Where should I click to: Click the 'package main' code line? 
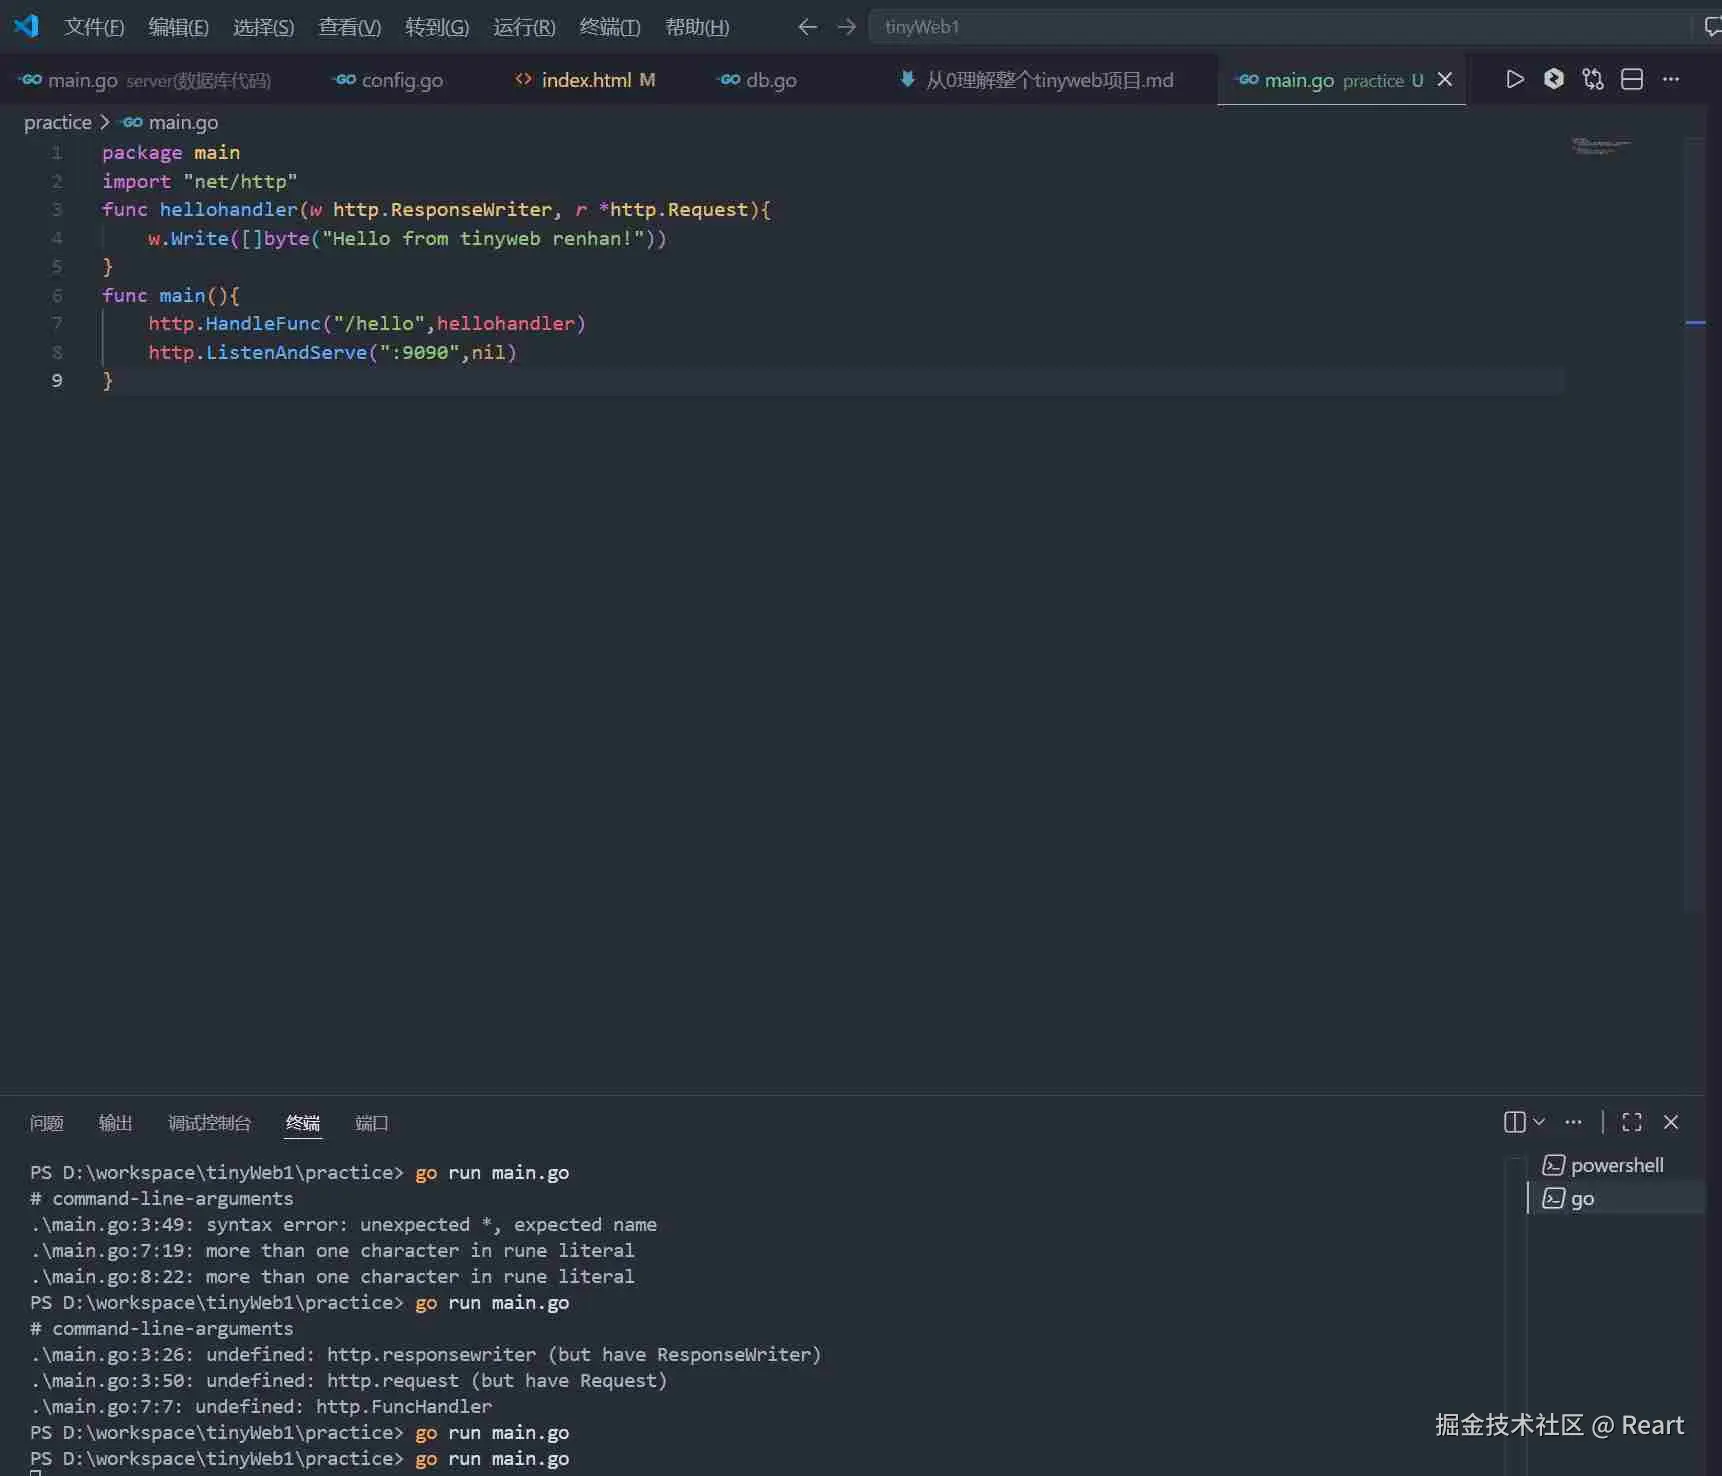pos(171,153)
